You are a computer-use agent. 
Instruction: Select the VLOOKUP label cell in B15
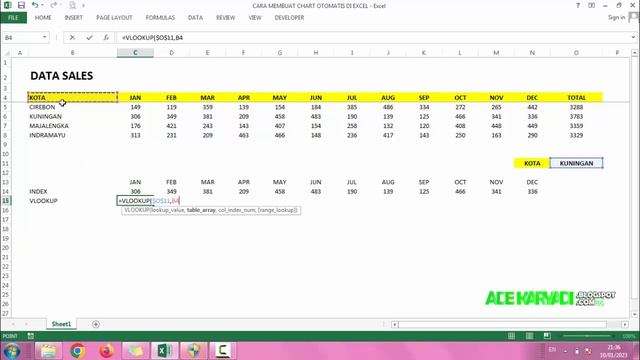coord(73,201)
